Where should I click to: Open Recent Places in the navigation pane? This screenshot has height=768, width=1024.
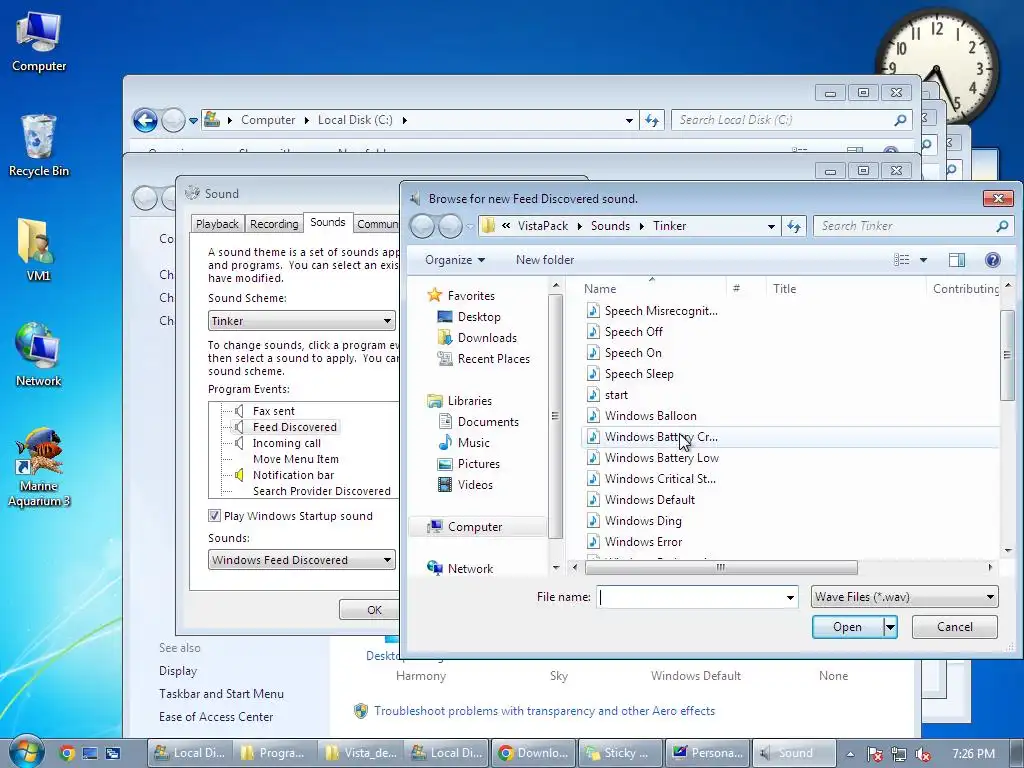(x=493, y=359)
